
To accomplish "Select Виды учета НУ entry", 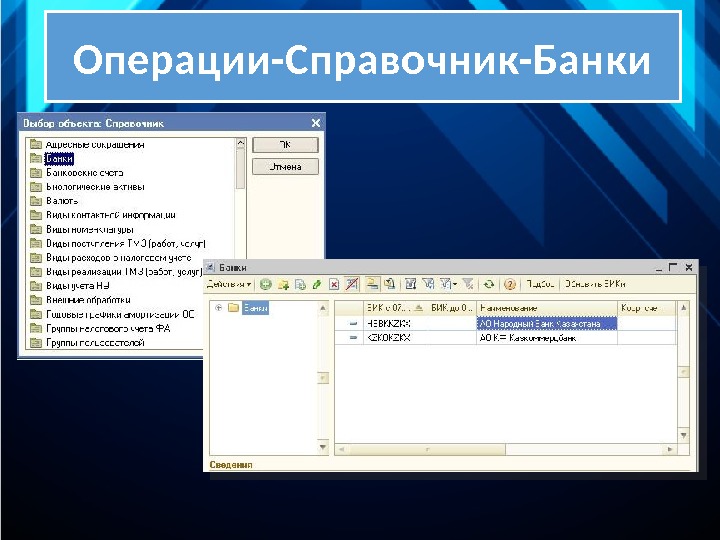I will pyautogui.click(x=78, y=286).
